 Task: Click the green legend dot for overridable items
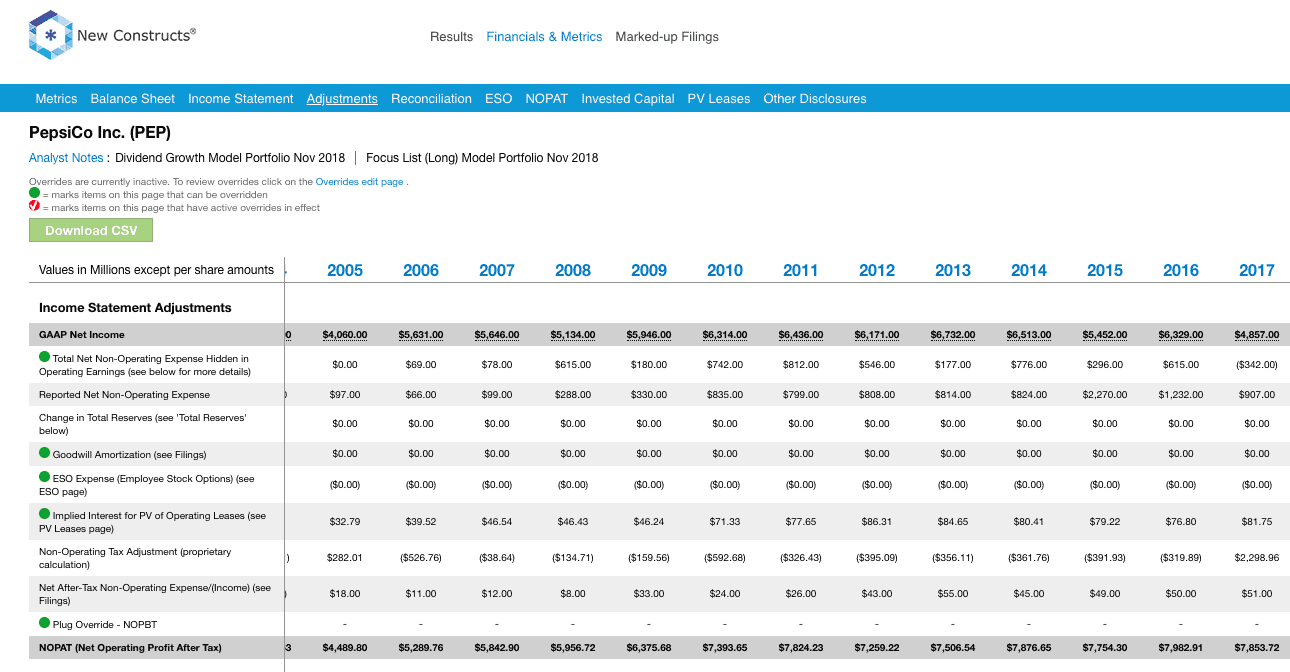34,193
